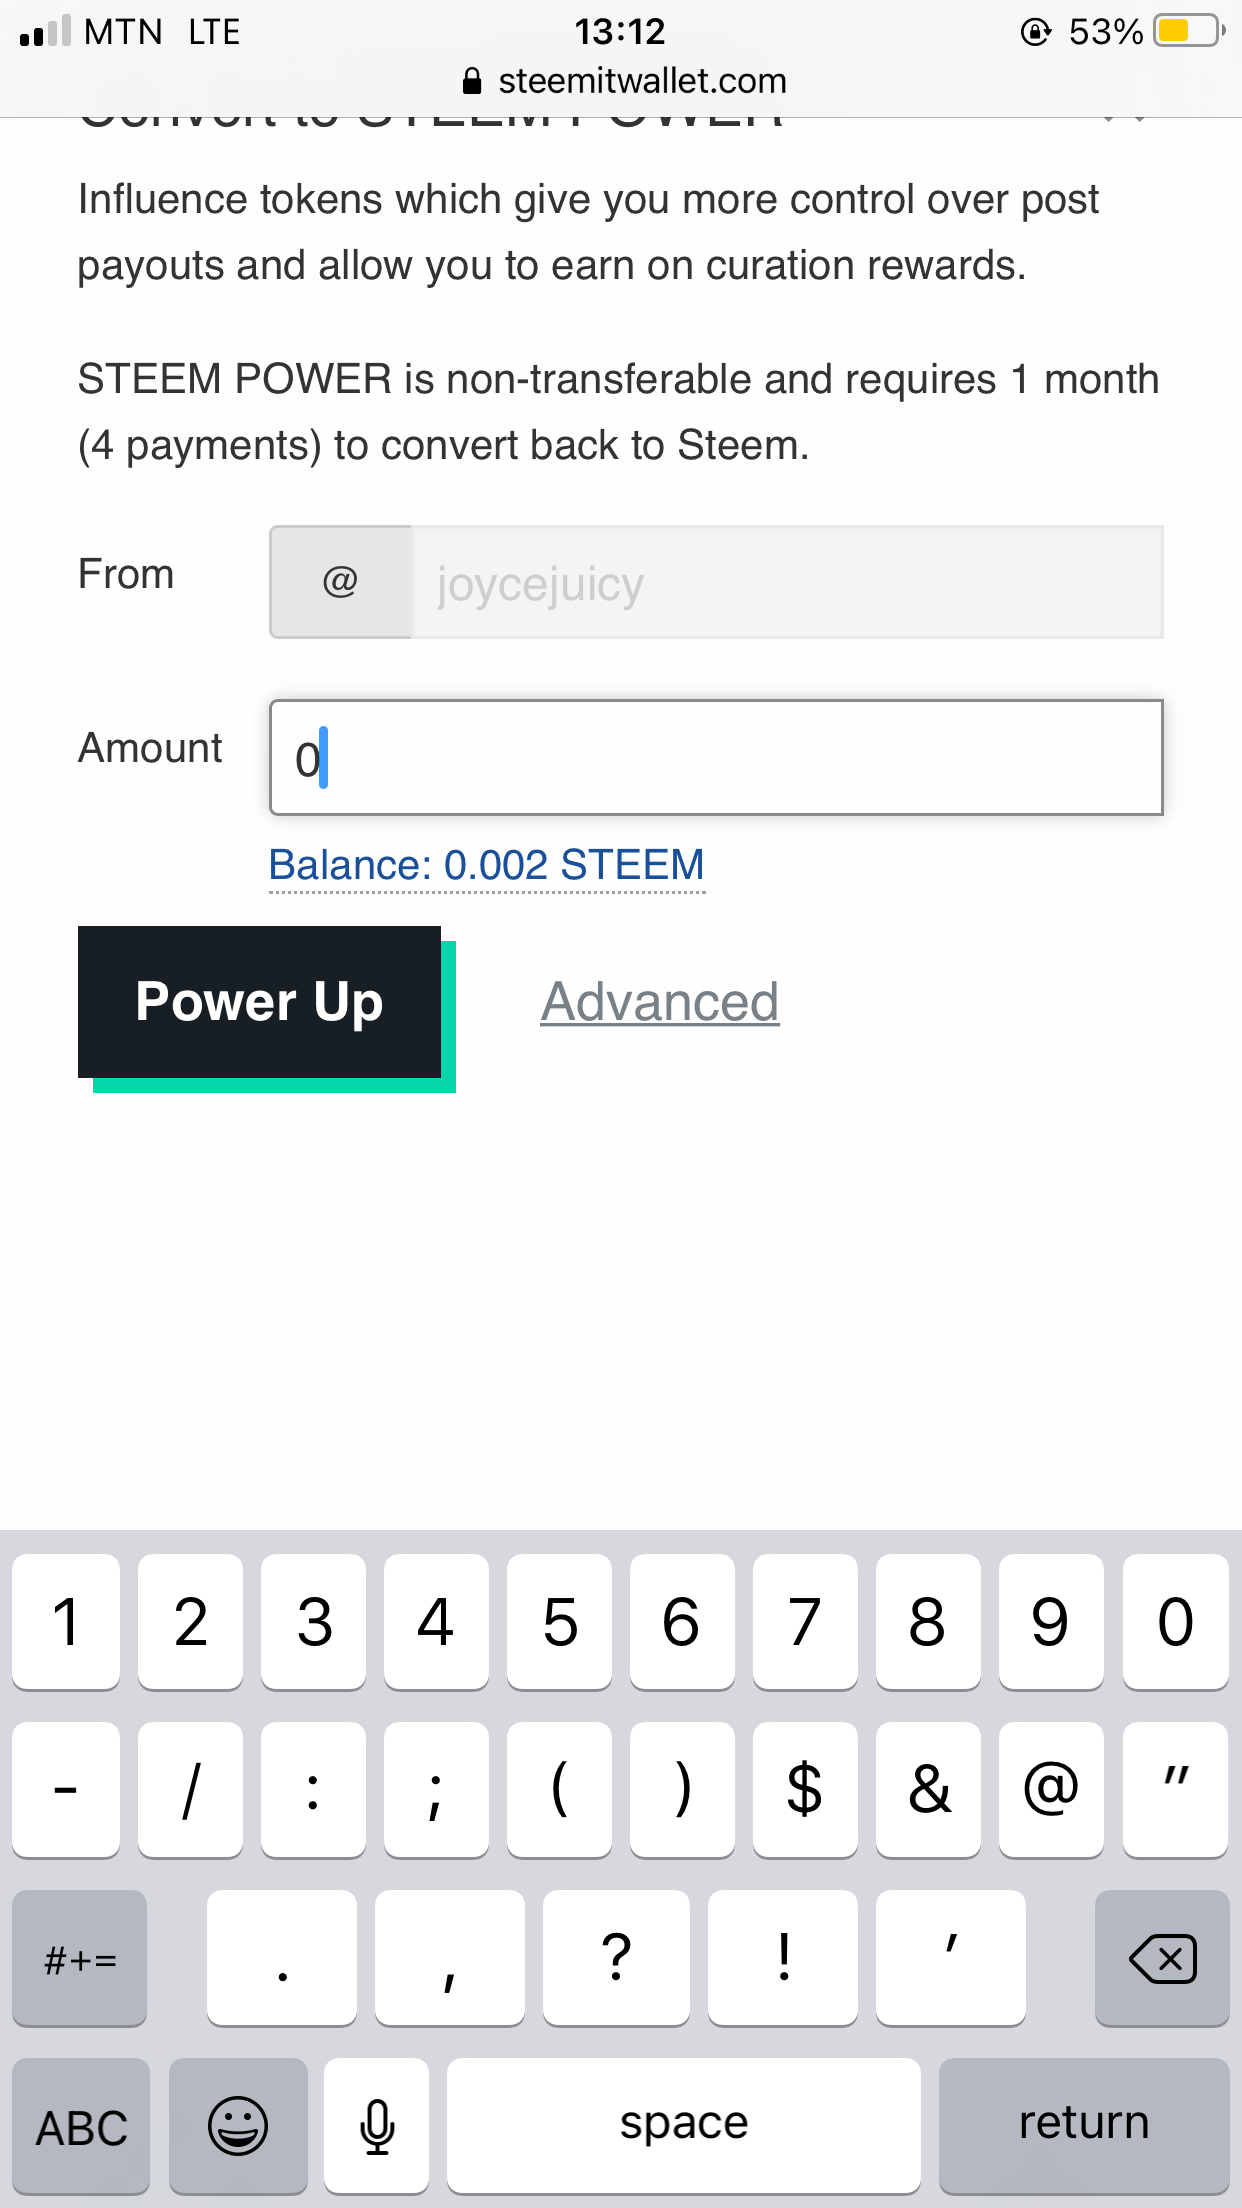The height and width of the screenshot is (2208, 1242).
Task: Switch keyboard to ABC letters
Action: pyautogui.click(x=82, y=2124)
